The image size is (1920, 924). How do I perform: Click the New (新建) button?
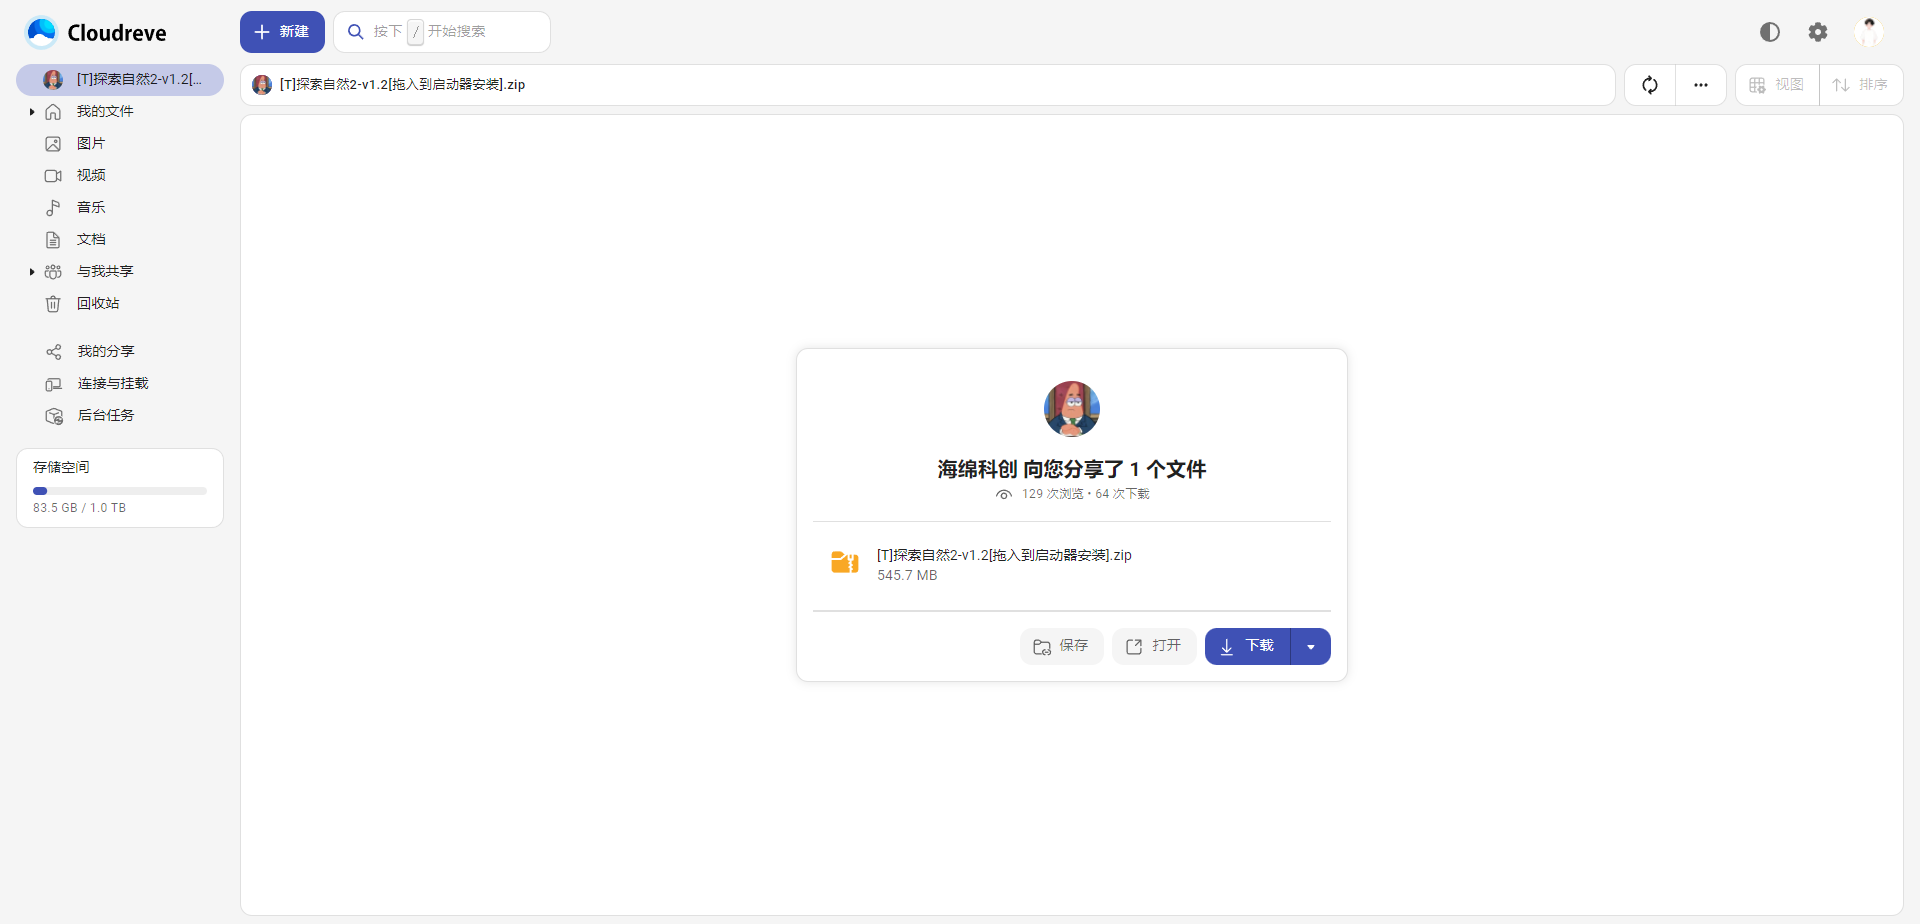(282, 32)
